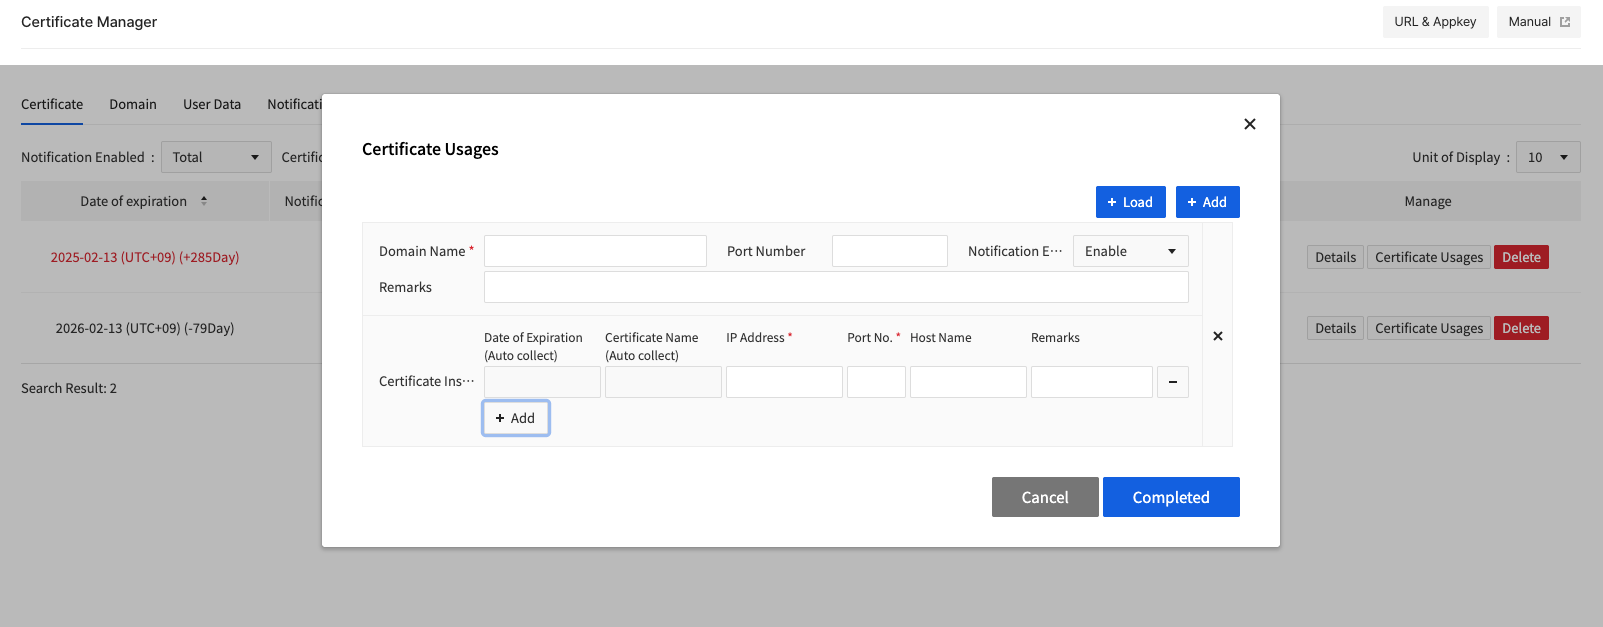Expand the Notification Enabled Total filter
This screenshot has height=627, width=1603.
point(216,157)
